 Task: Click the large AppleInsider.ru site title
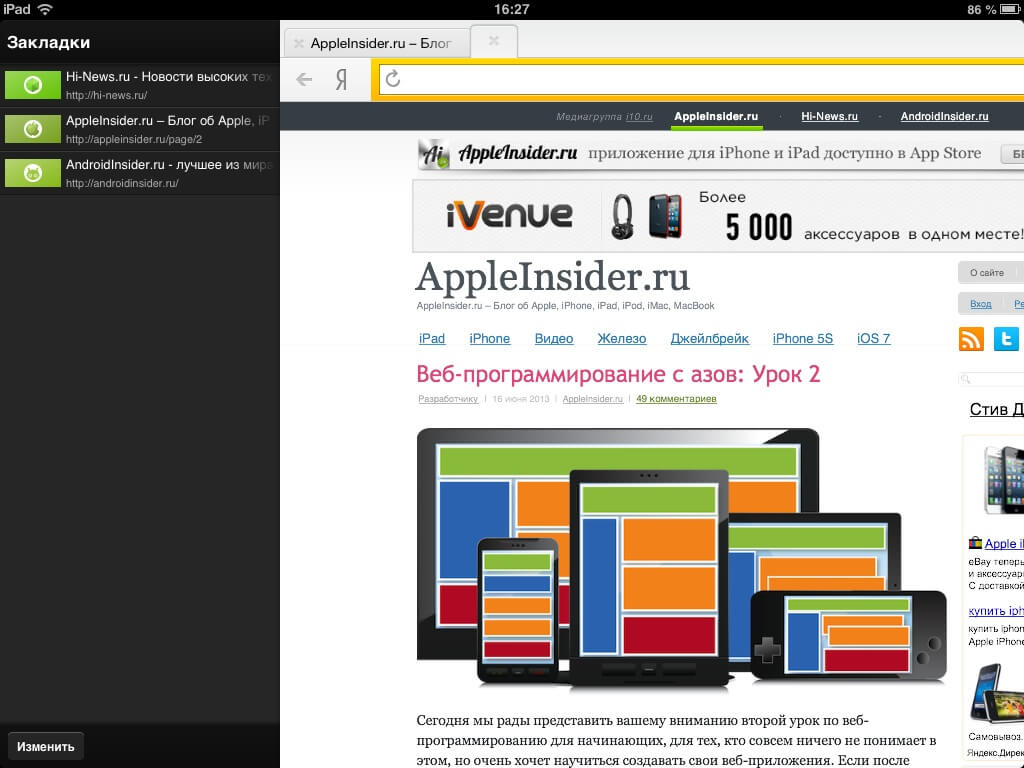point(552,277)
